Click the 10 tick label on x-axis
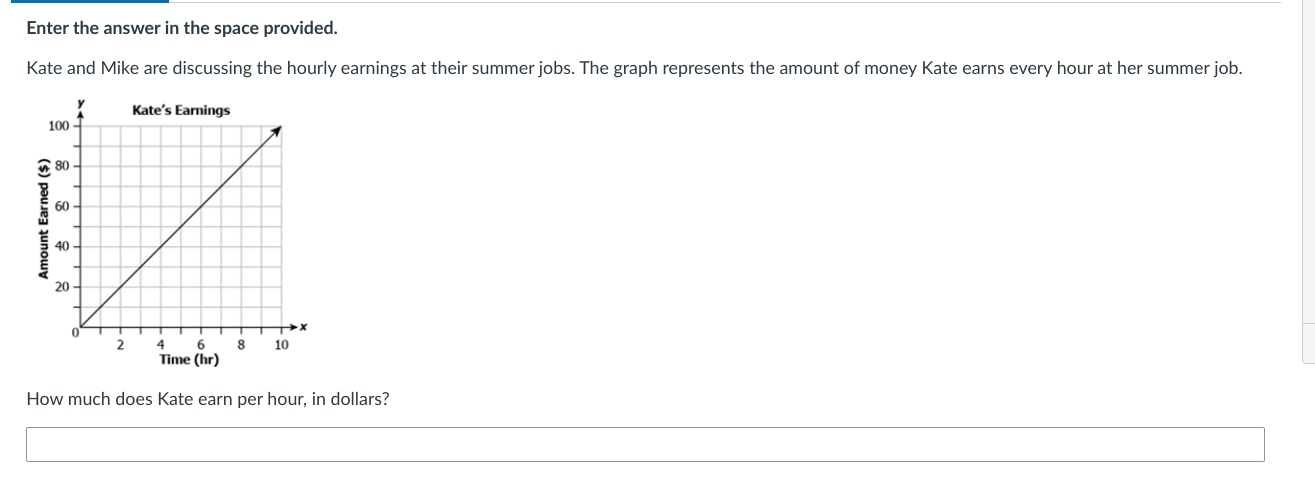 click(x=281, y=345)
